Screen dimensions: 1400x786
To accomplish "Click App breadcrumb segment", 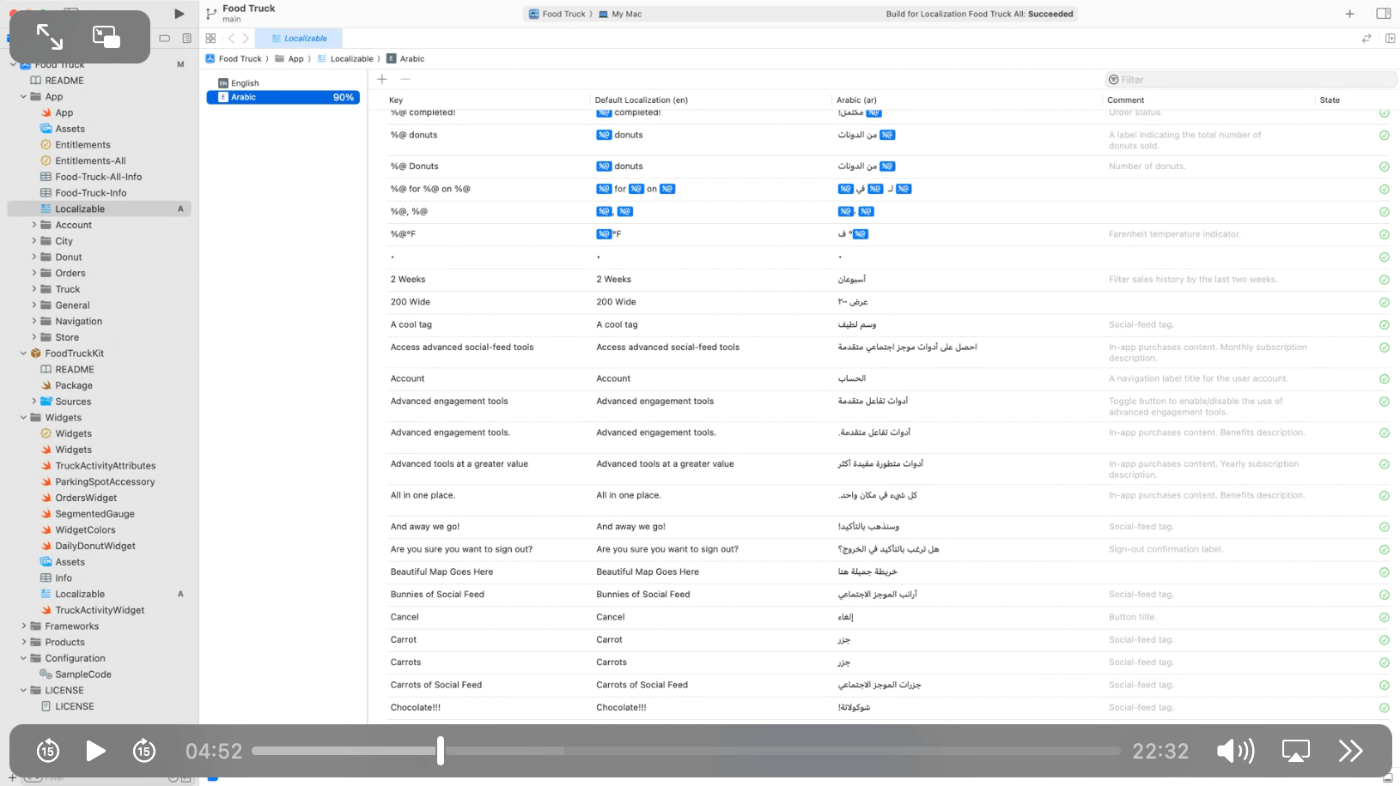I will [x=289, y=59].
